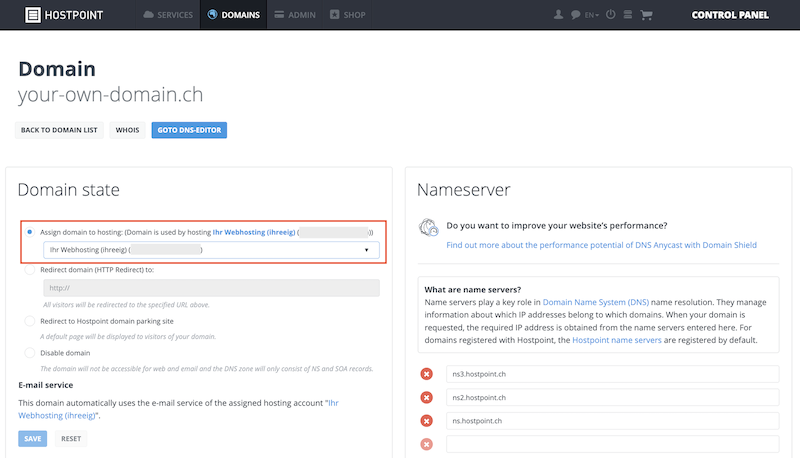Viewport: 800px width, 458px height.
Task: Save the domain state settings
Action: click(33, 439)
